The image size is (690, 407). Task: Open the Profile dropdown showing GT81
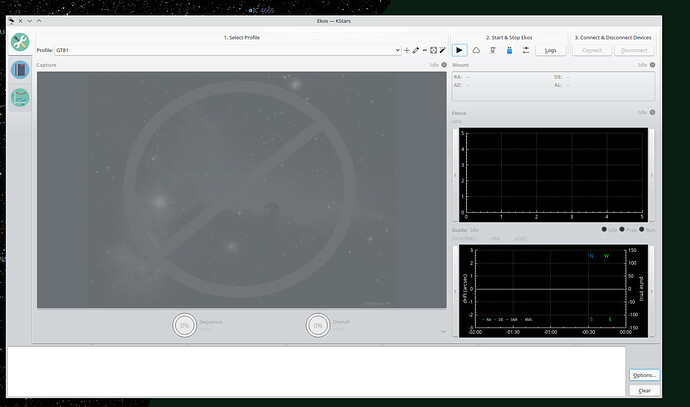[x=228, y=50]
